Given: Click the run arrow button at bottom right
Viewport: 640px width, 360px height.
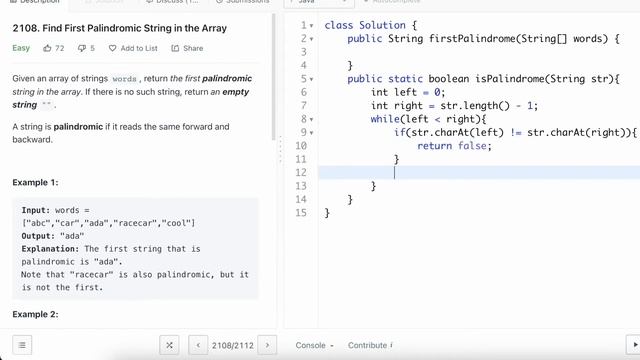Looking at the screenshot, I should pyautogui.click(x=634, y=345).
